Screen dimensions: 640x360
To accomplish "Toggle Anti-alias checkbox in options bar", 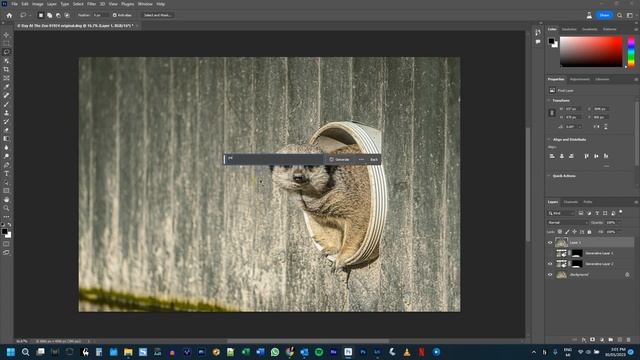I will 115,15.
